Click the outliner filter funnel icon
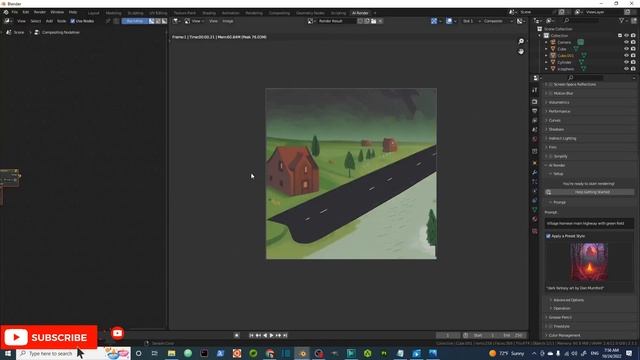Image resolution: width=640 pixels, height=360 pixels. click(622, 20)
